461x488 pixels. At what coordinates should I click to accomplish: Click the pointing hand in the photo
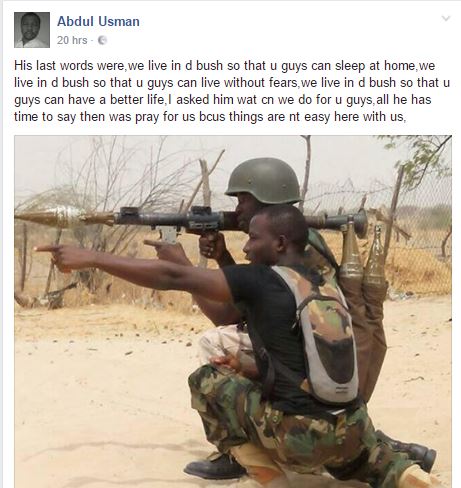click(x=58, y=255)
